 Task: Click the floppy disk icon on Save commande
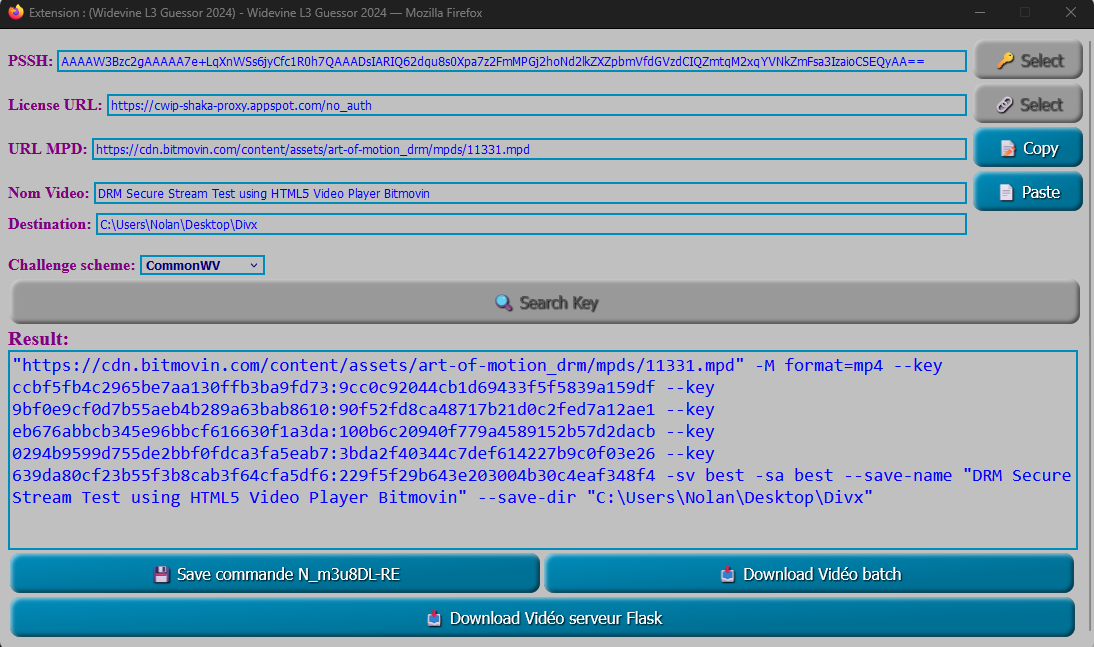click(161, 574)
